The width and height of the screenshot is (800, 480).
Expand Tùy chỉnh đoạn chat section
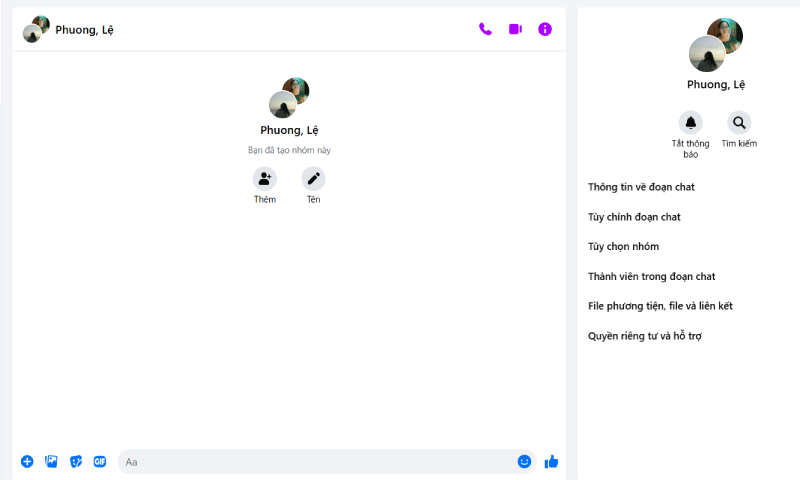pos(634,217)
